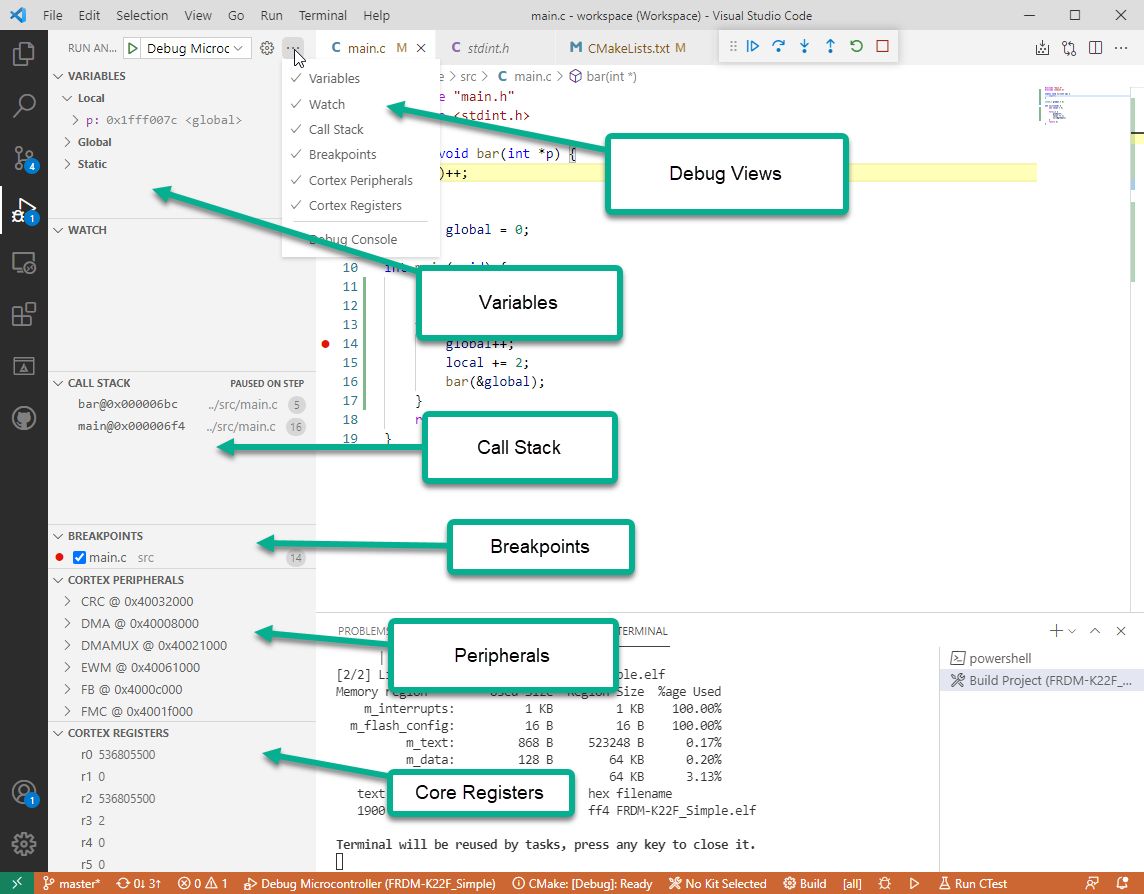Open the Terminal menu
The image size is (1144, 894).
point(322,15)
